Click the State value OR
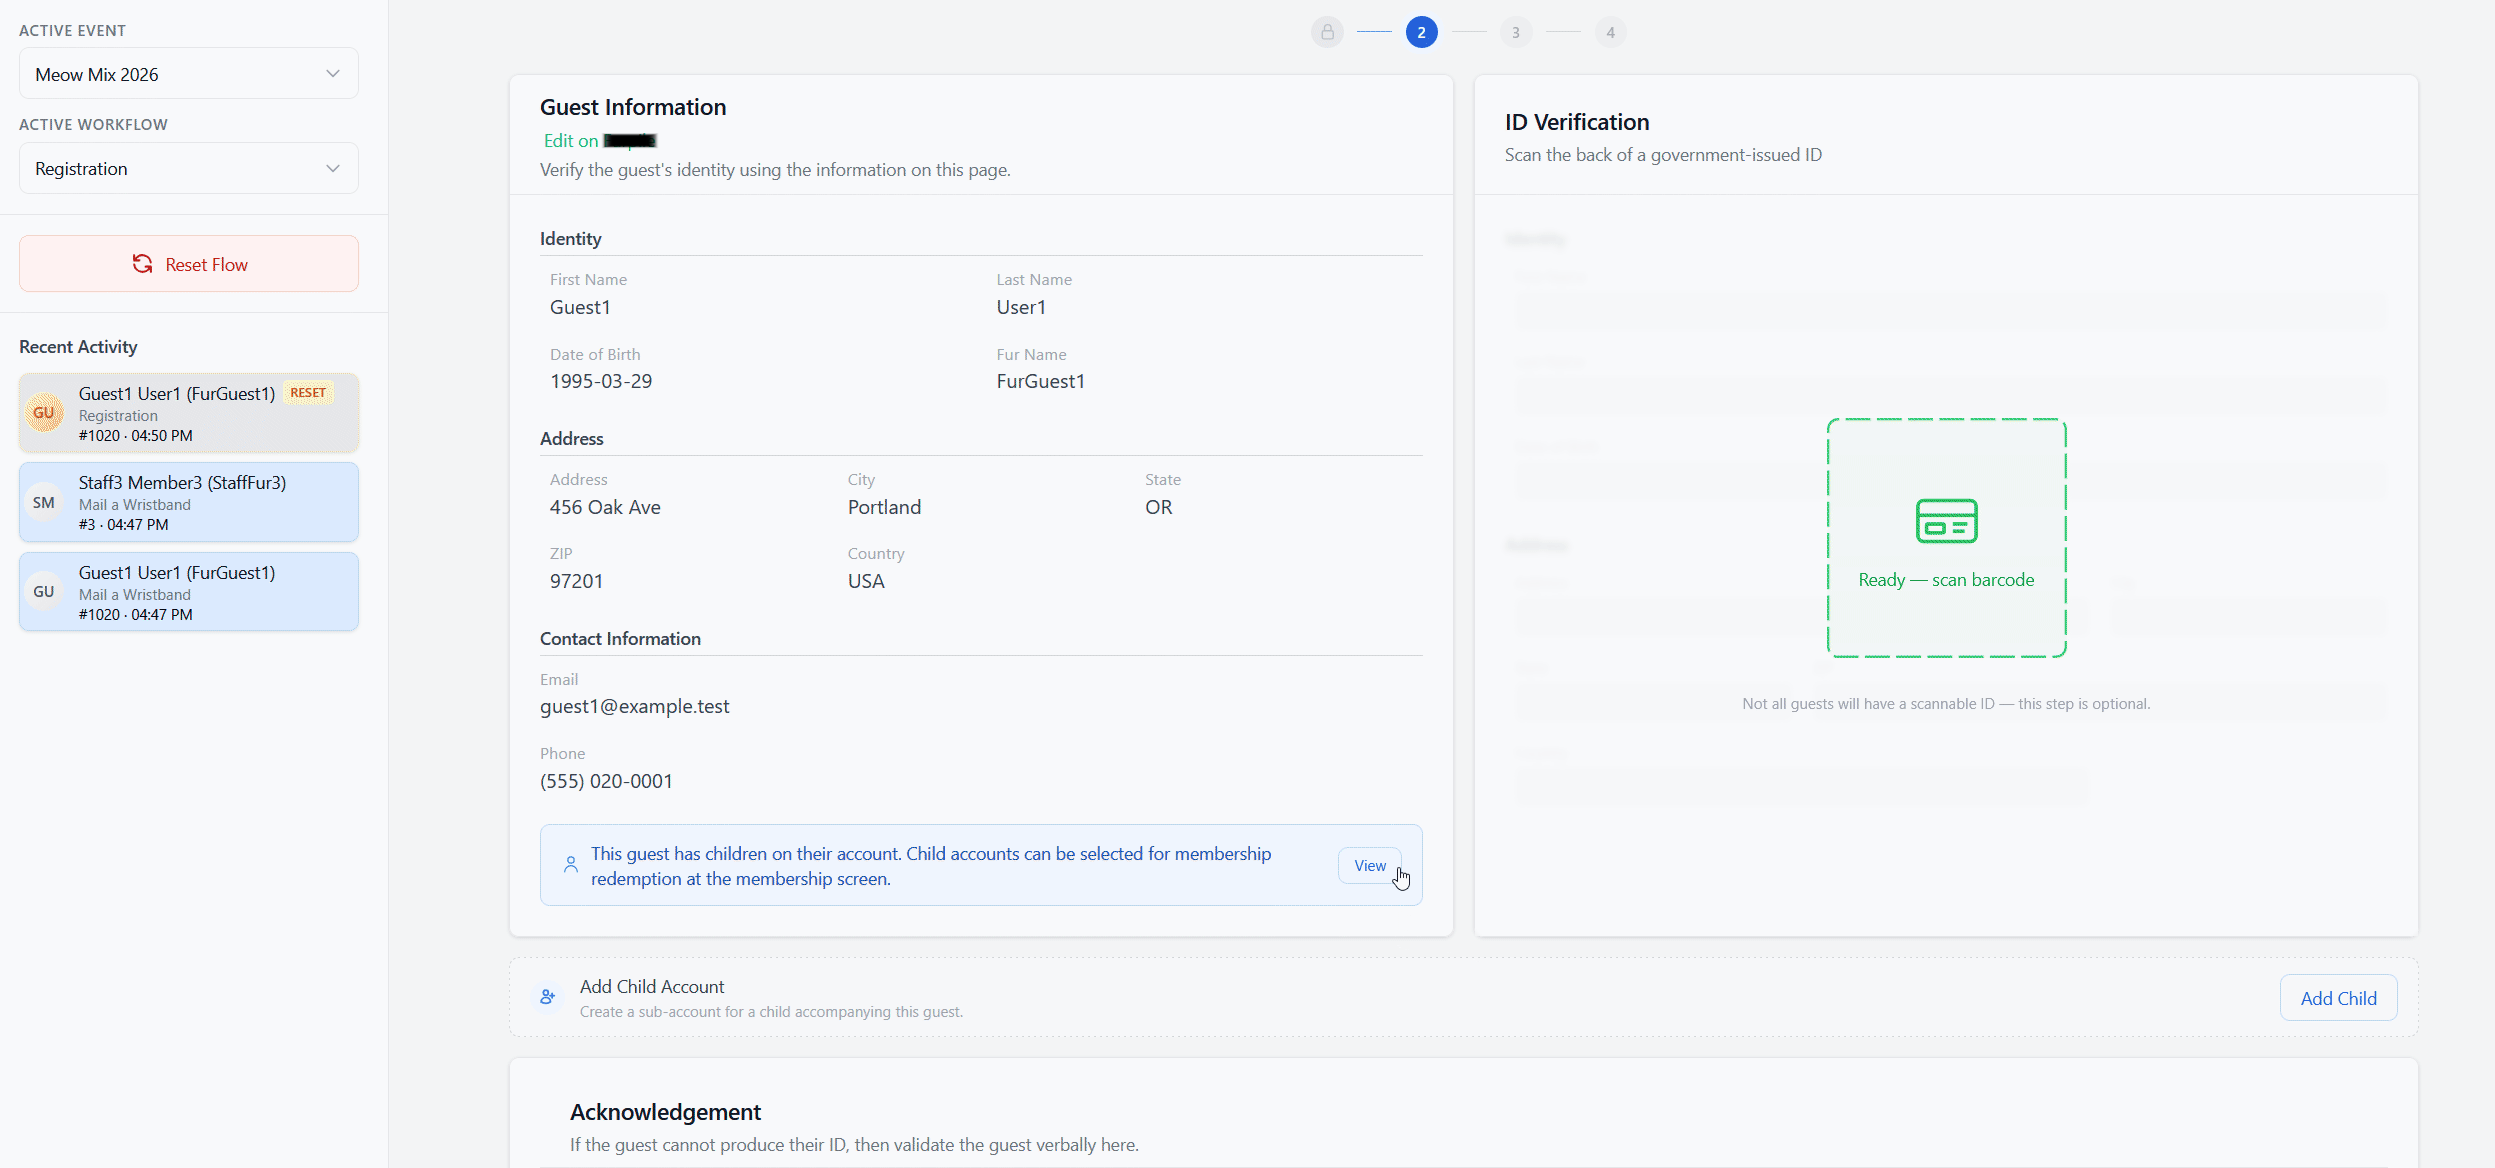 (1158, 508)
